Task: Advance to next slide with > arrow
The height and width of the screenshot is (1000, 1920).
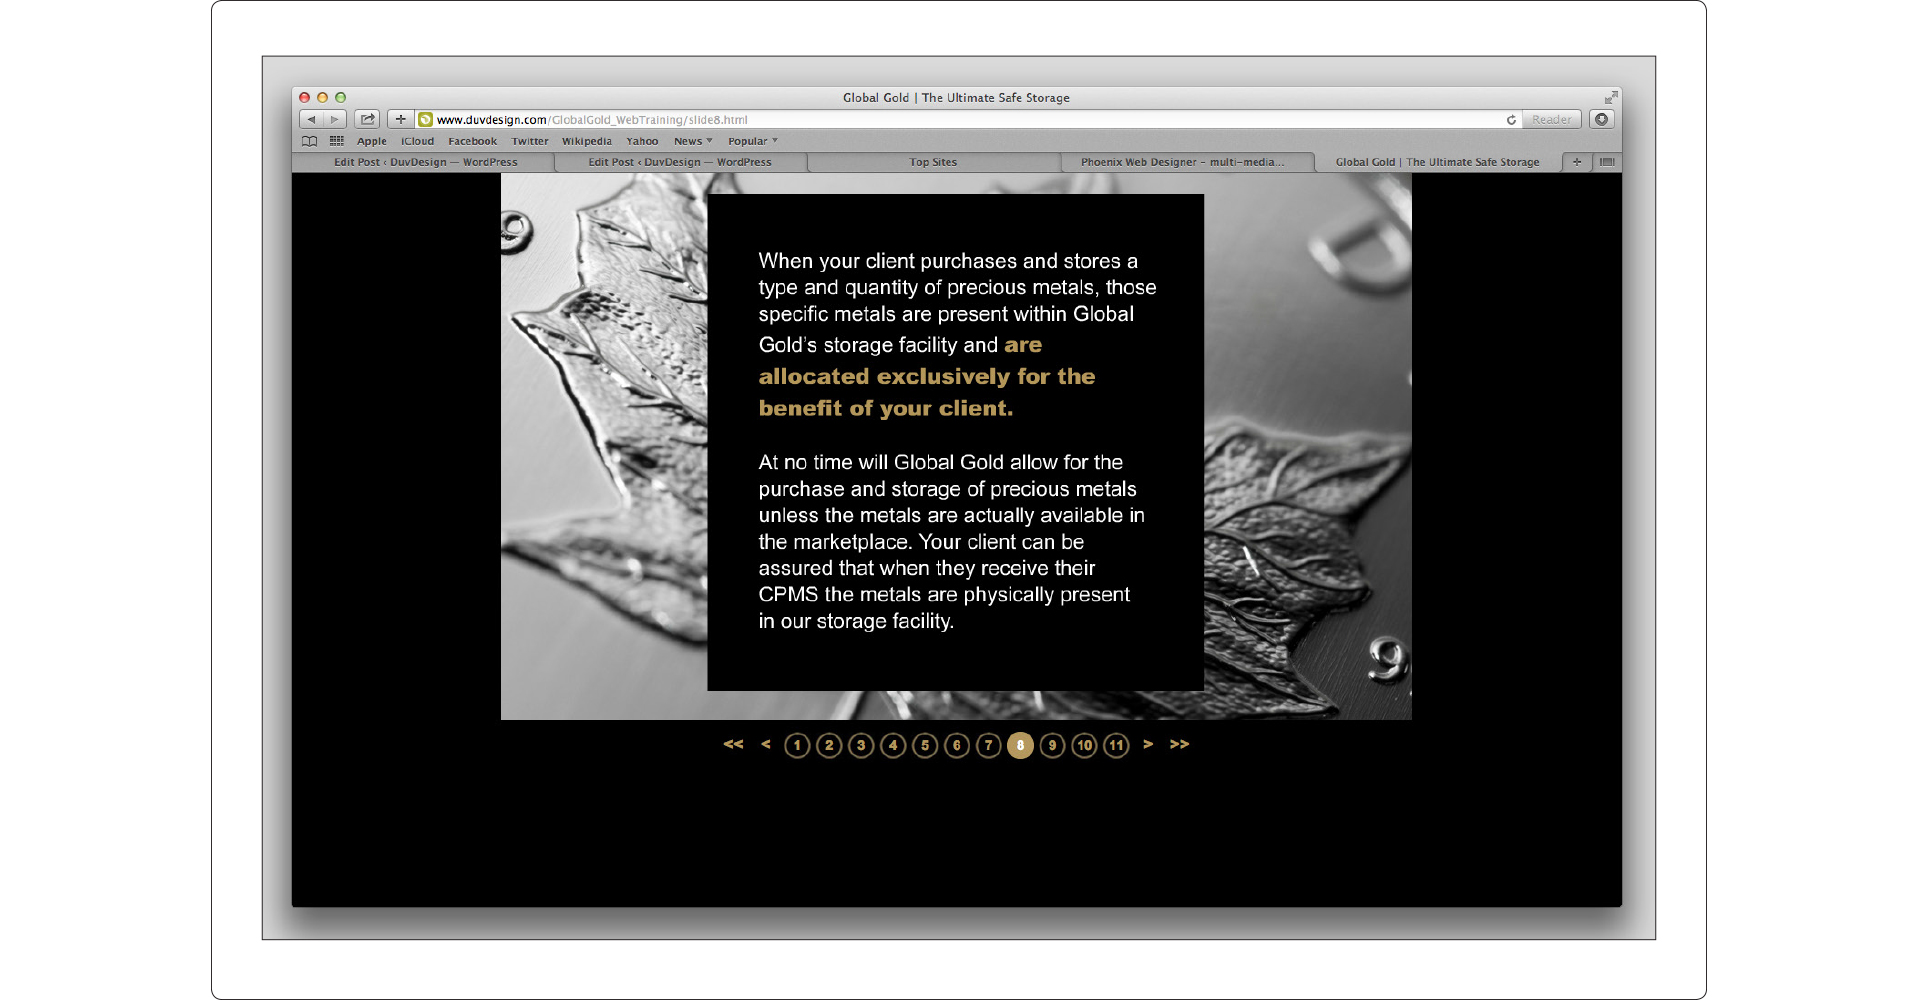Action: pyautogui.click(x=1148, y=744)
